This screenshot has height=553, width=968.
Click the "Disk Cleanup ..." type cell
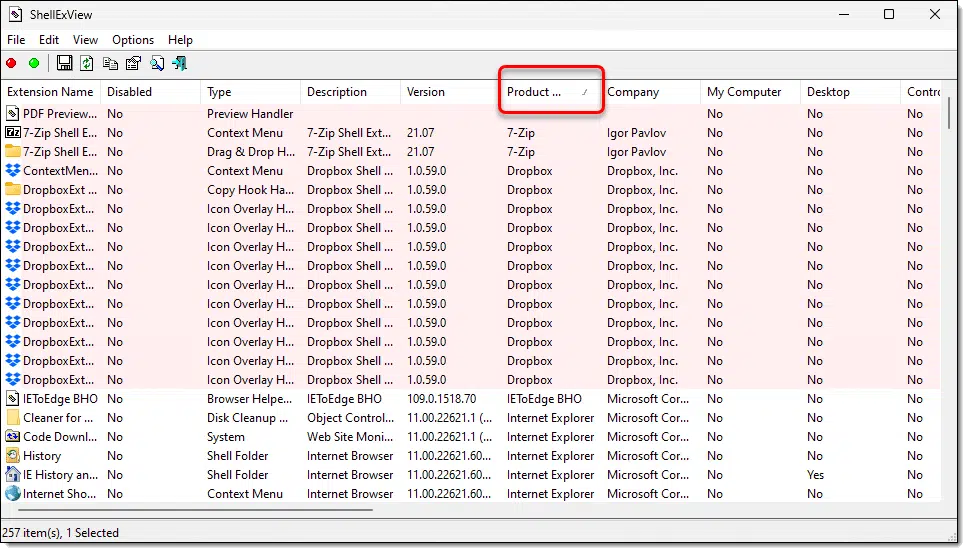(x=248, y=418)
